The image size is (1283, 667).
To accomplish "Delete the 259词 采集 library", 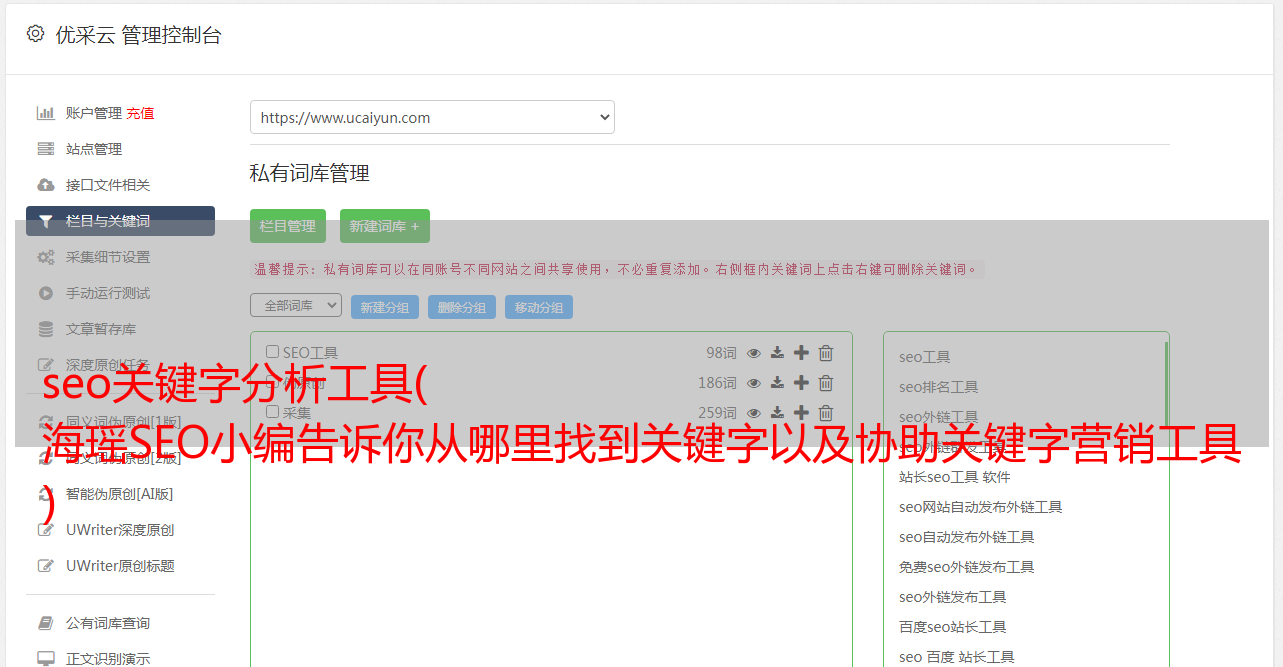I will [x=826, y=413].
